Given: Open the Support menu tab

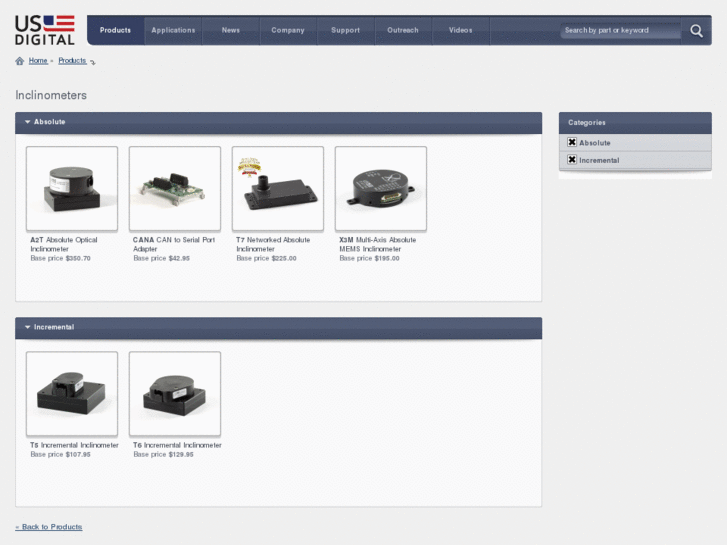Looking at the screenshot, I should [345, 30].
